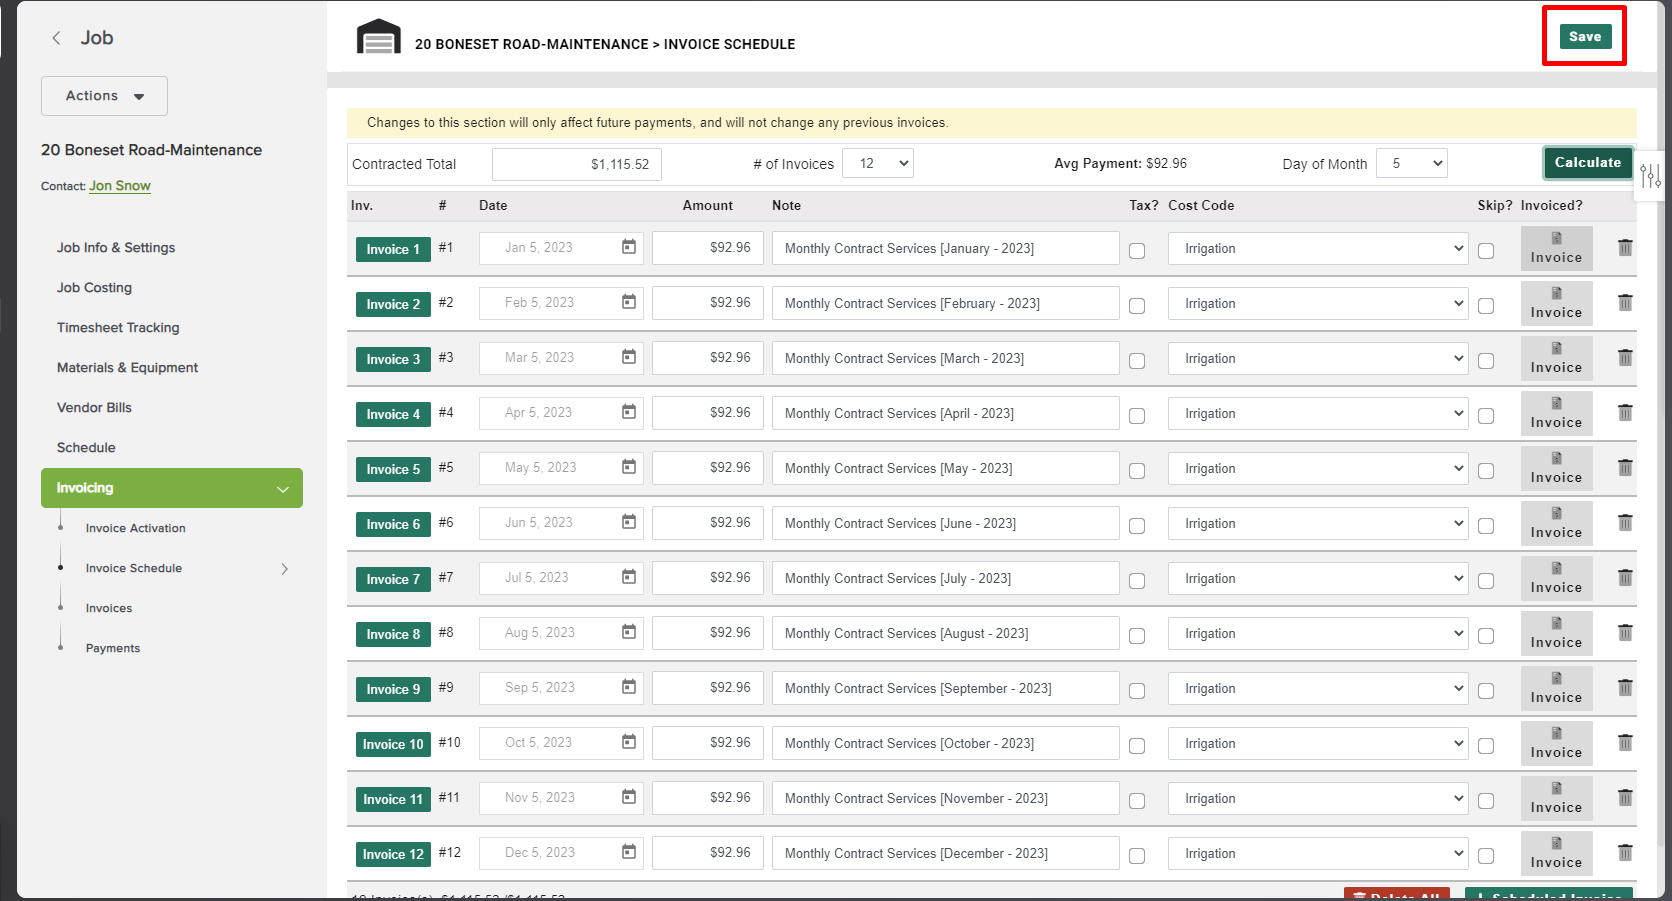Delete invoice #2 with the trash icon
The image size is (1672, 901).
pos(1625,302)
